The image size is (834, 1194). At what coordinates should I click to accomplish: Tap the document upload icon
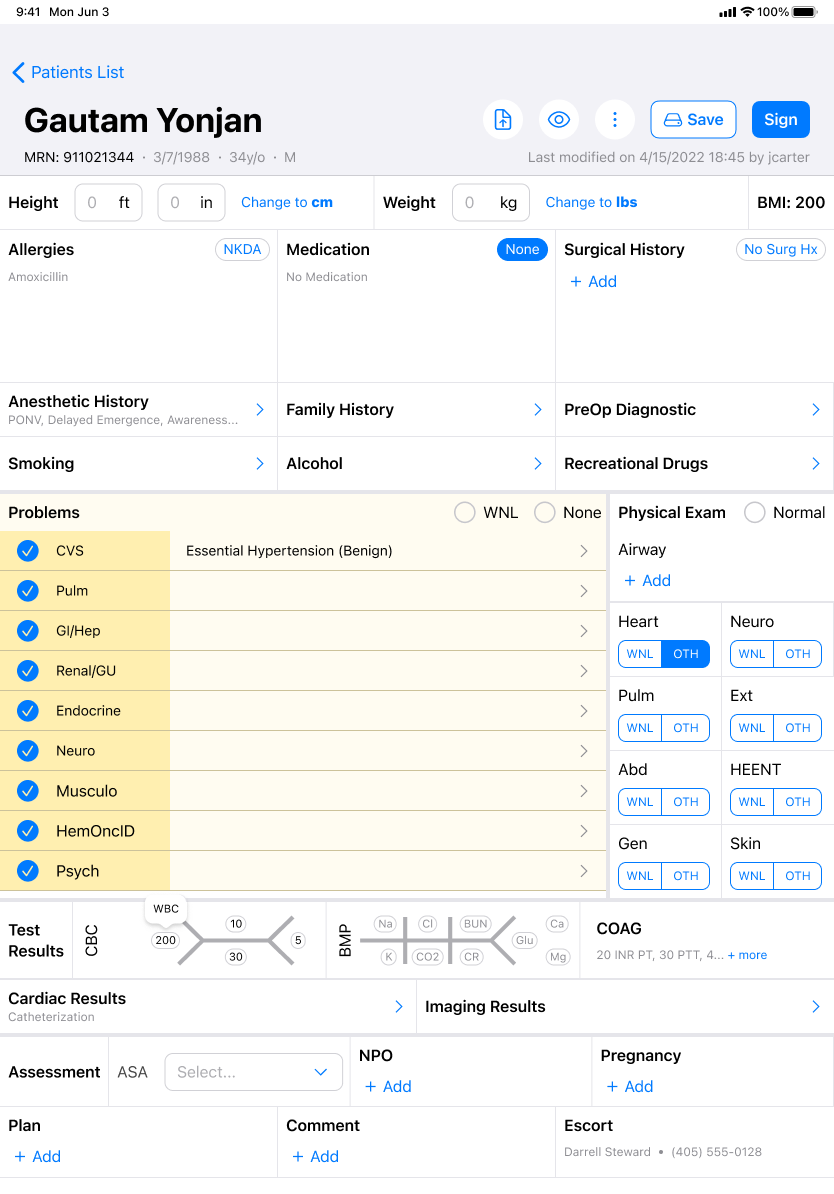pos(503,120)
